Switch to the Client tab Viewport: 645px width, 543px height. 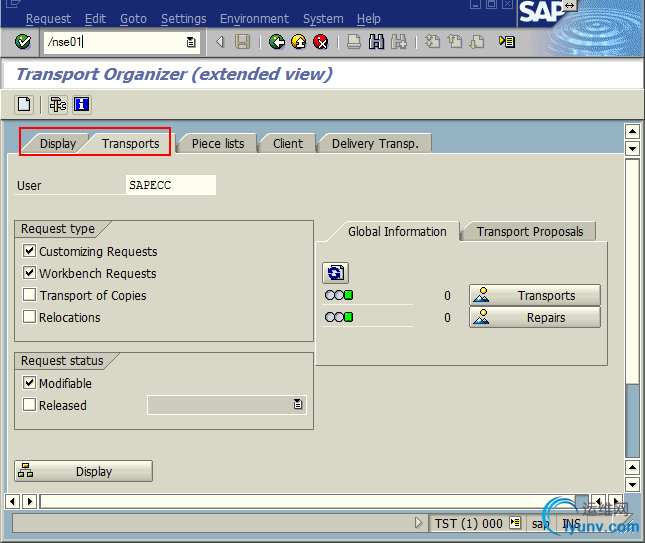tap(288, 144)
